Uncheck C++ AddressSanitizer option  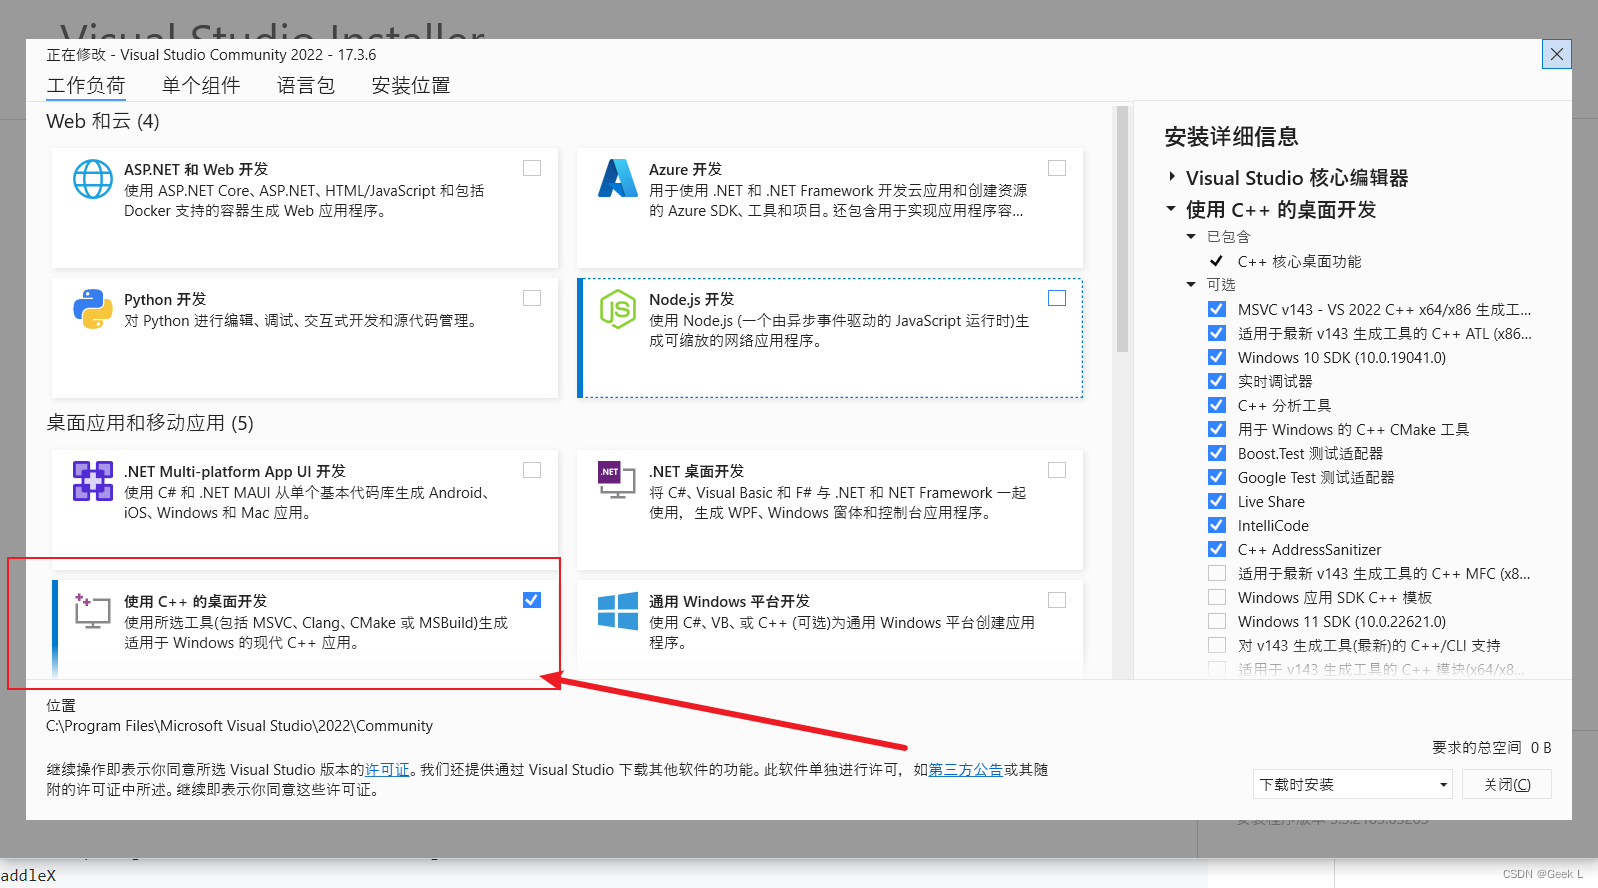coord(1217,549)
